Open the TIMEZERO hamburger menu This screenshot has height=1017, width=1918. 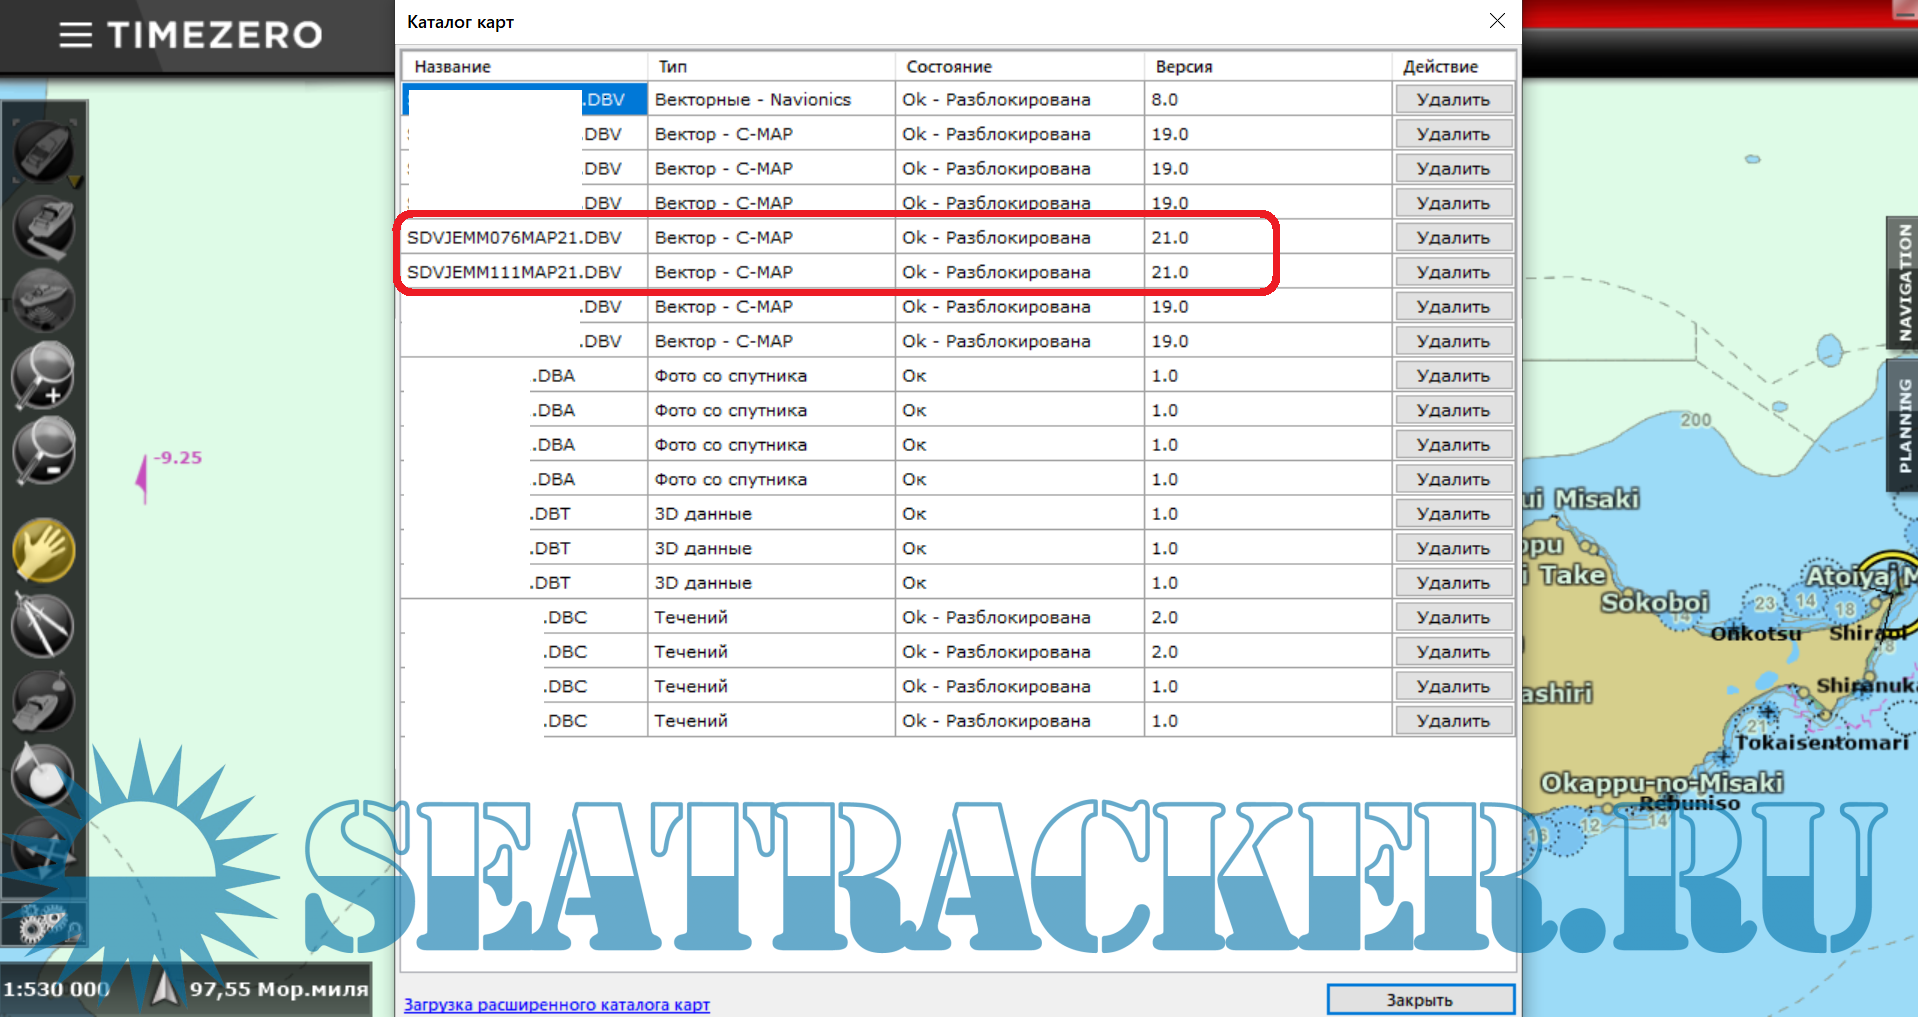click(75, 35)
